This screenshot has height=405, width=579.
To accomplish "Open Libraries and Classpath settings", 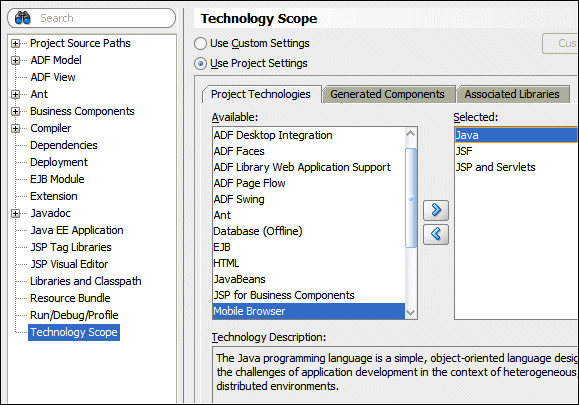I will pyautogui.click(x=86, y=281).
